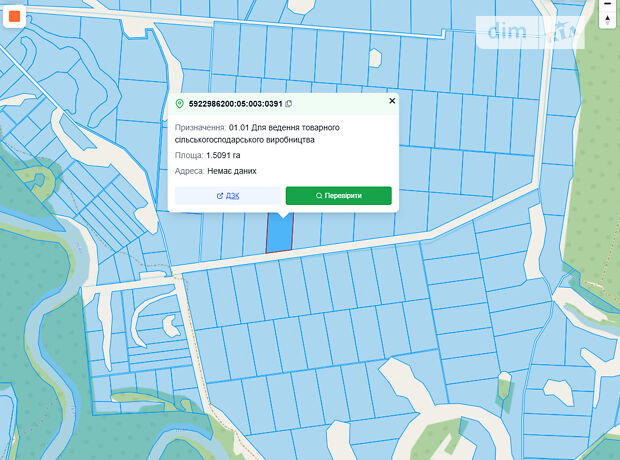Click the area value 1.5091 га
Screen dimensions: 620x460
(223, 156)
